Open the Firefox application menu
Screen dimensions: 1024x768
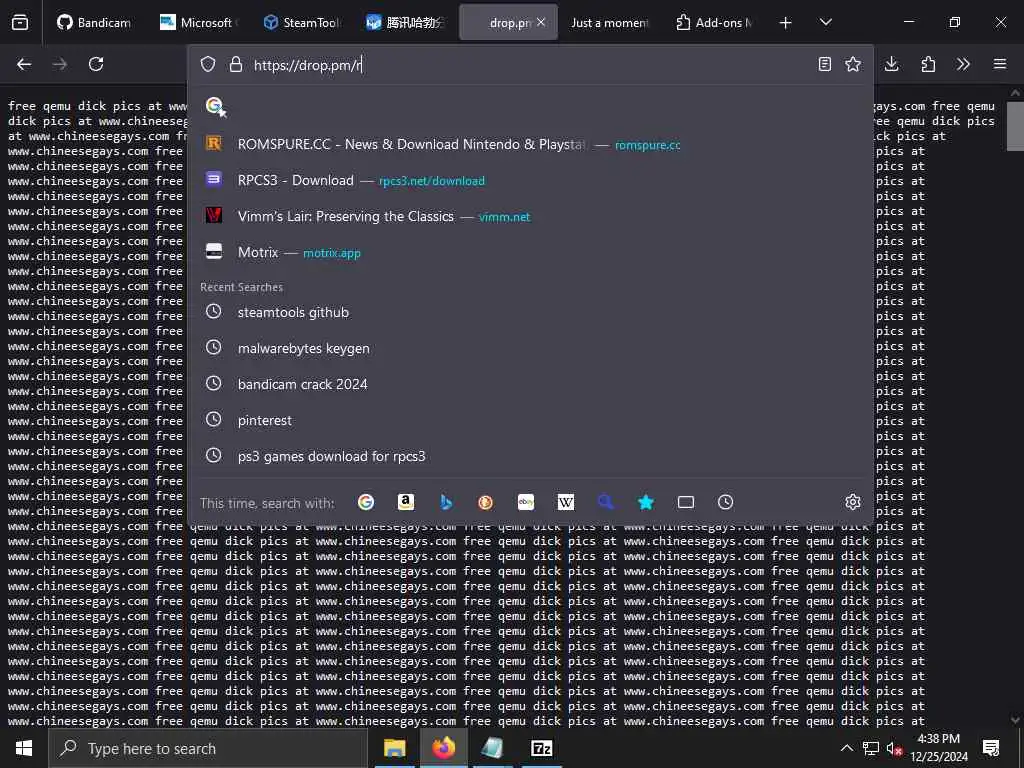point(1000,64)
